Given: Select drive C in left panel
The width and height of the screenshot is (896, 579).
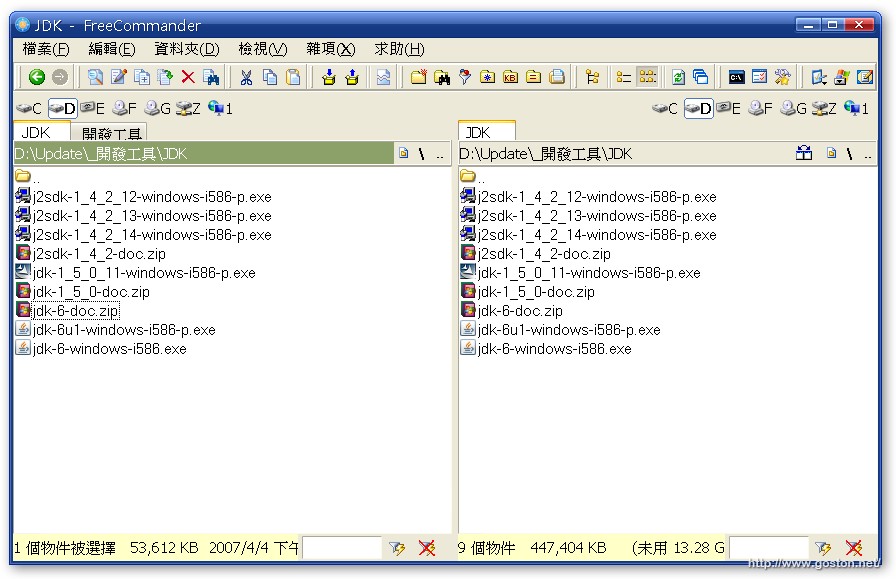Looking at the screenshot, I should point(29,108).
